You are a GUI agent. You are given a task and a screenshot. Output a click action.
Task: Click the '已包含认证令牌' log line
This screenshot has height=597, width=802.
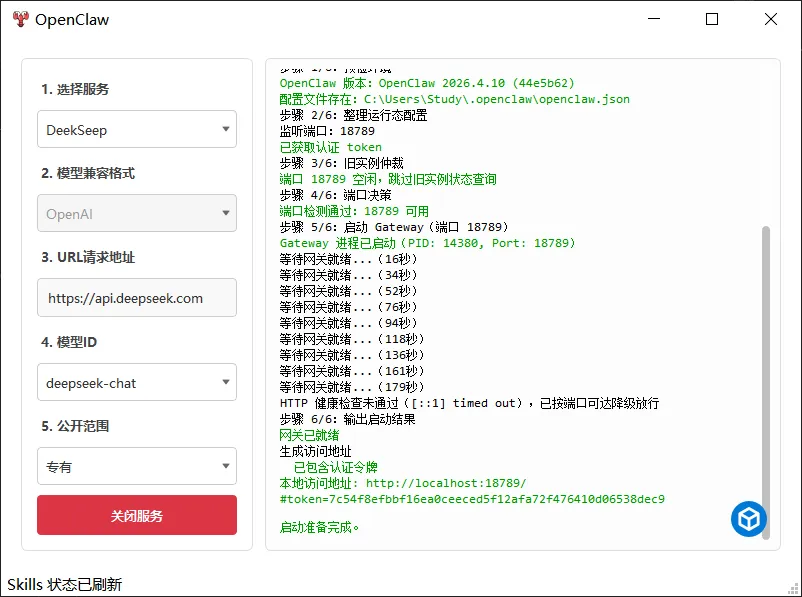coord(336,467)
